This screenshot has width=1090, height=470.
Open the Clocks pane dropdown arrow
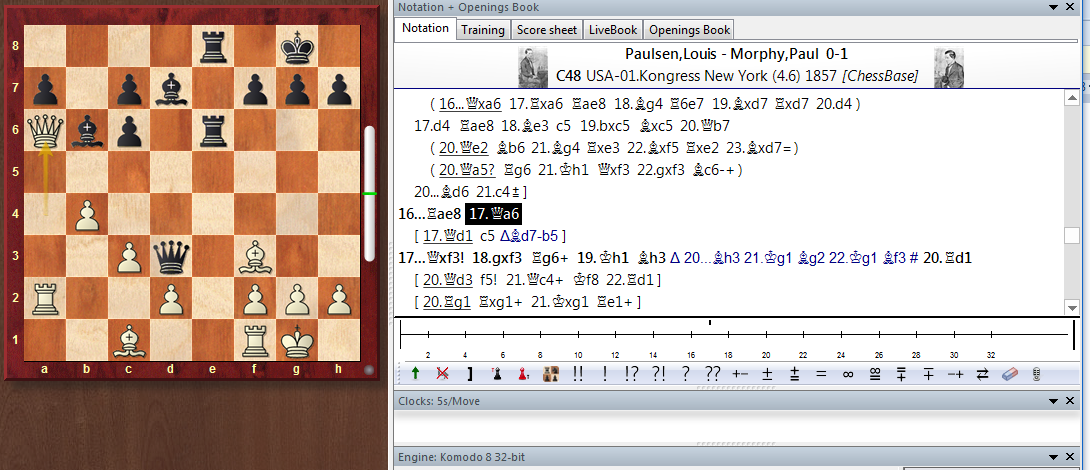coord(1052,401)
